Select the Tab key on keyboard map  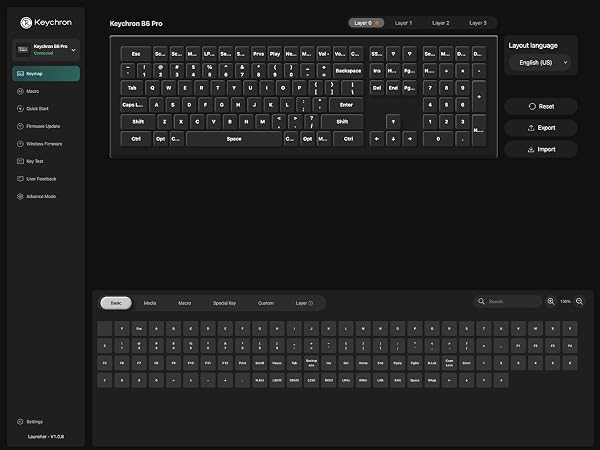(132, 88)
